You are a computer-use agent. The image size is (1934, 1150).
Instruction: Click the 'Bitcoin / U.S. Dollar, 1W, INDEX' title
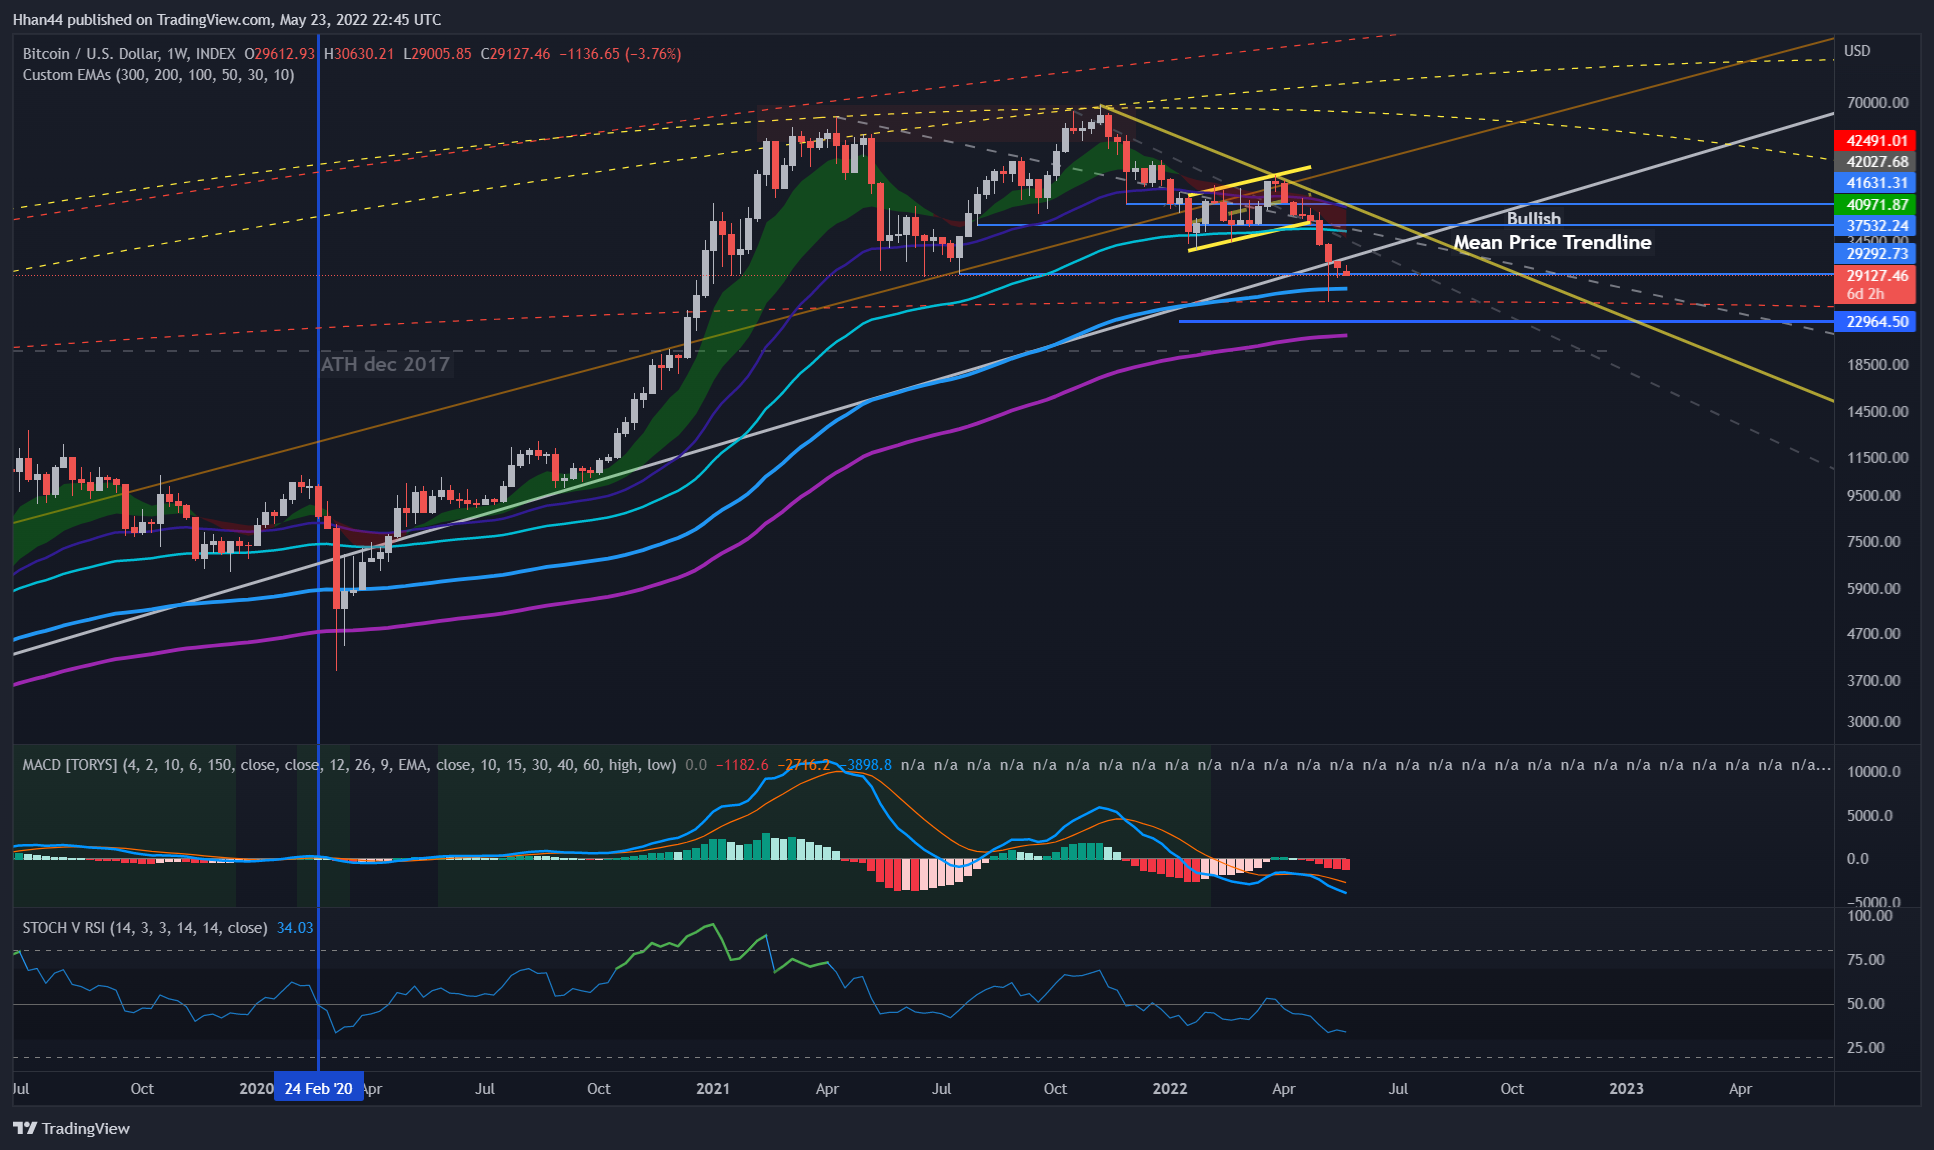[x=129, y=54]
